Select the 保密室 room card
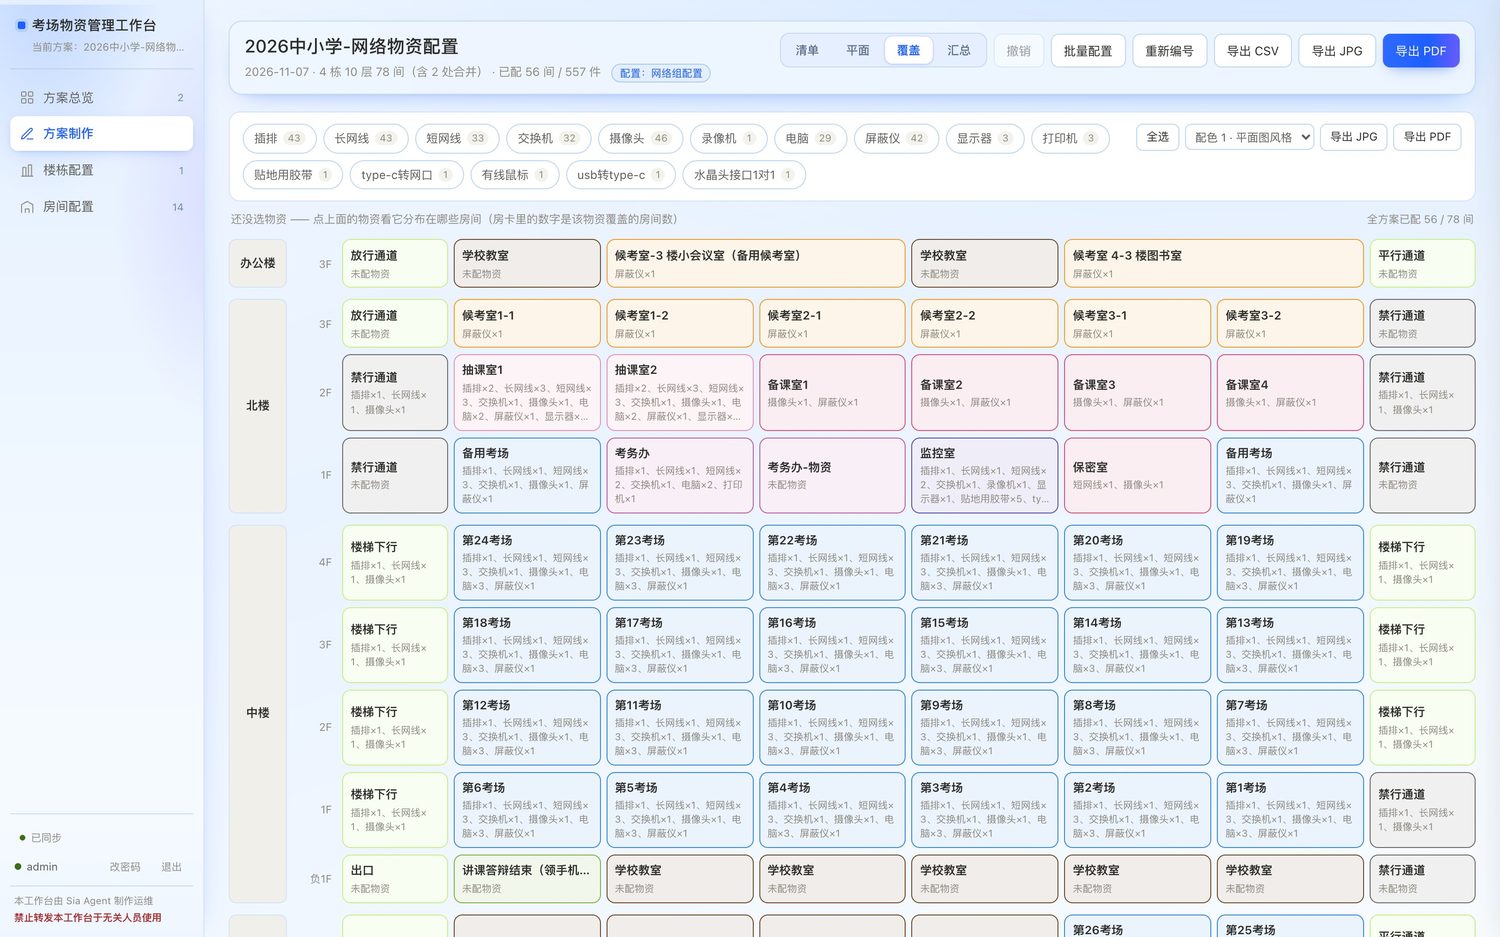This screenshot has width=1500, height=937. click(1138, 475)
